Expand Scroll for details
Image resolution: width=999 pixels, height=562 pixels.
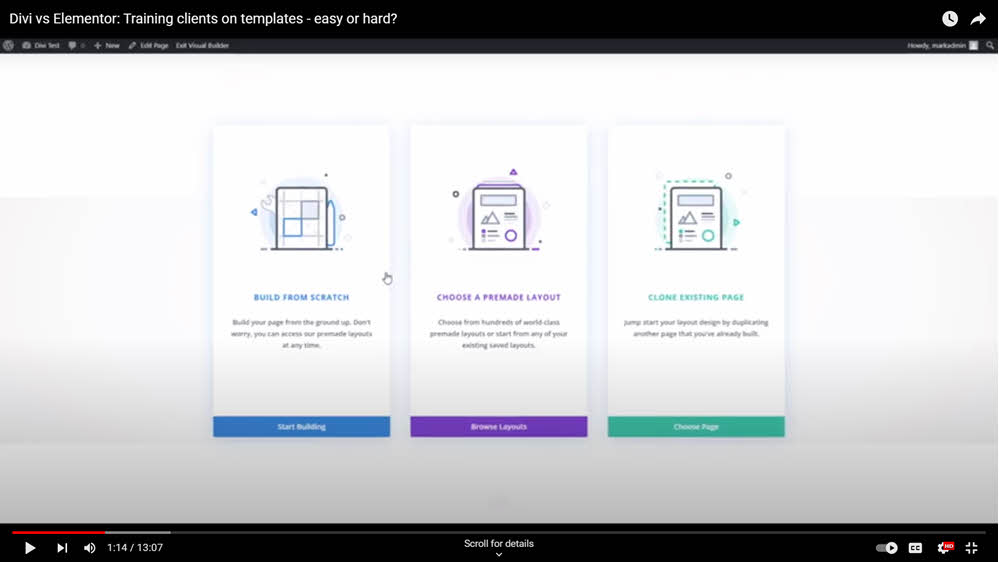[499, 547]
